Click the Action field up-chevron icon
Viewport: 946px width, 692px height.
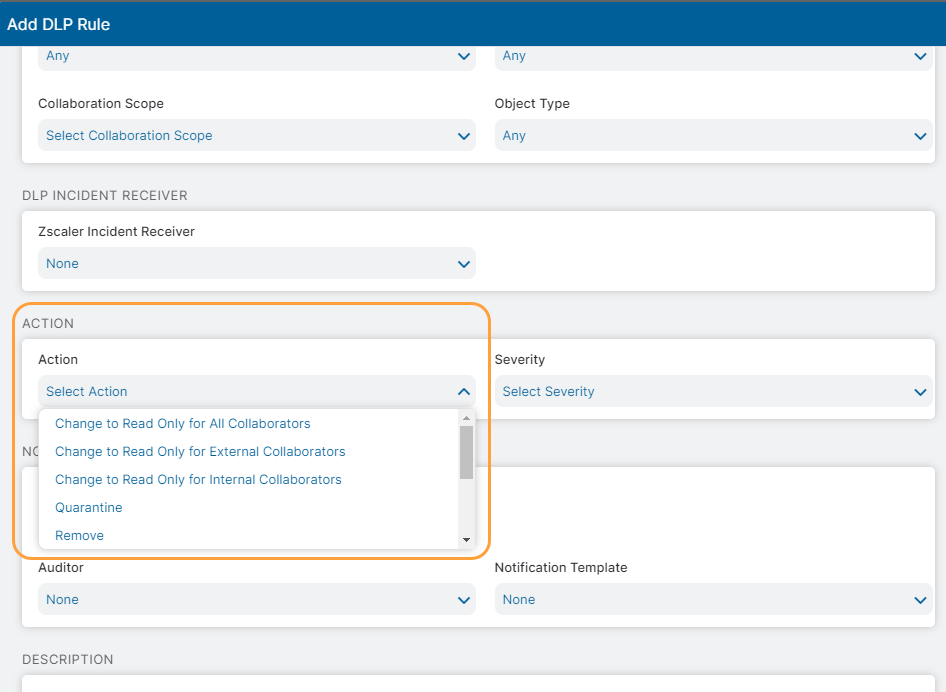[463, 392]
